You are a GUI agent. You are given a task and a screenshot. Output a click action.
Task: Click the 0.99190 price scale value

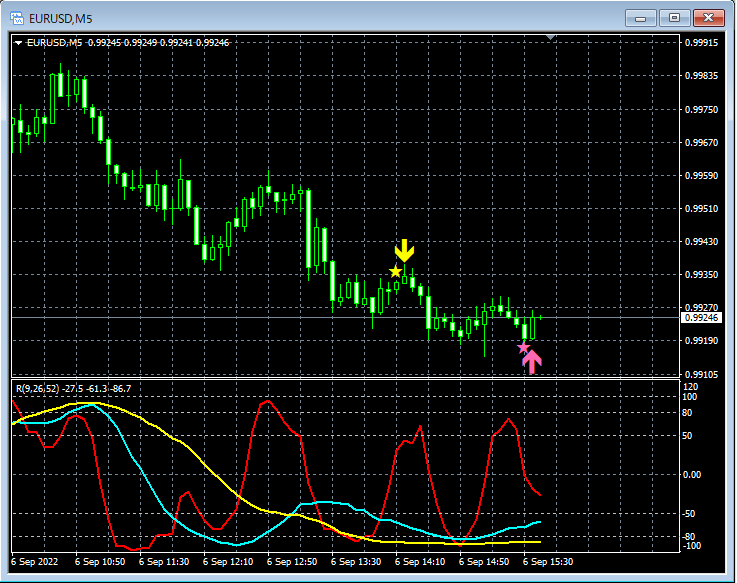point(701,340)
